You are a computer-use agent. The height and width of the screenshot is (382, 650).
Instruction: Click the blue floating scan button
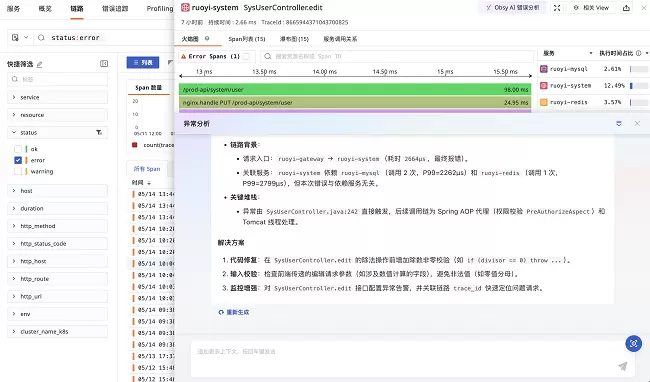633,343
